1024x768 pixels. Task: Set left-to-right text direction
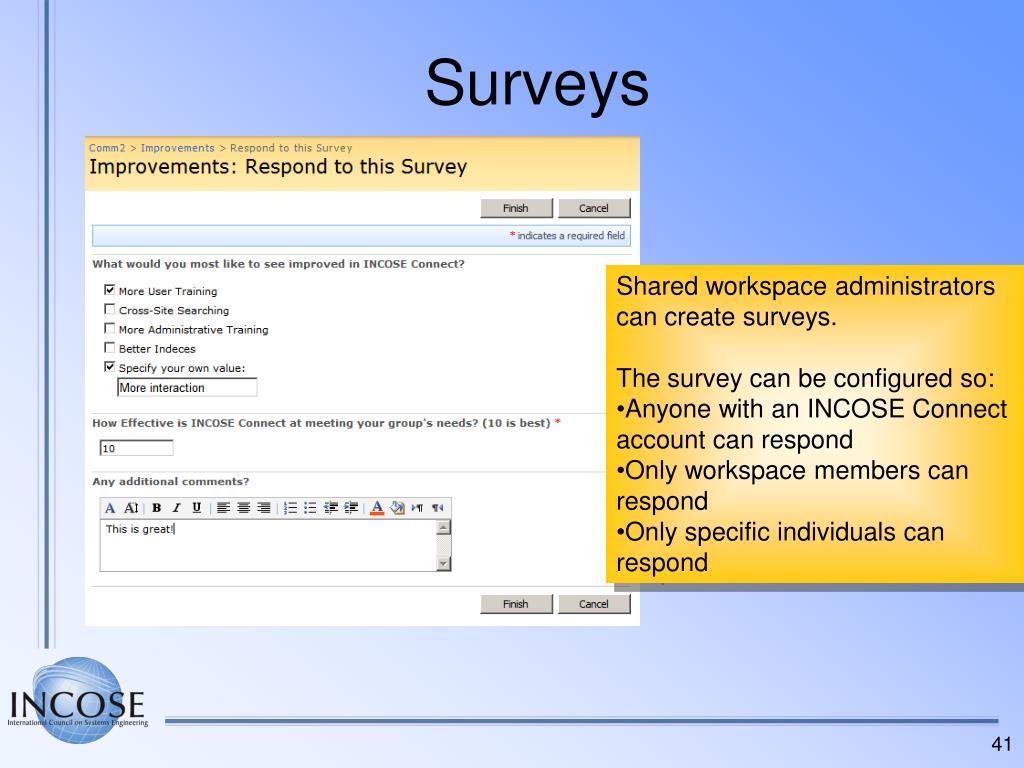click(417, 507)
